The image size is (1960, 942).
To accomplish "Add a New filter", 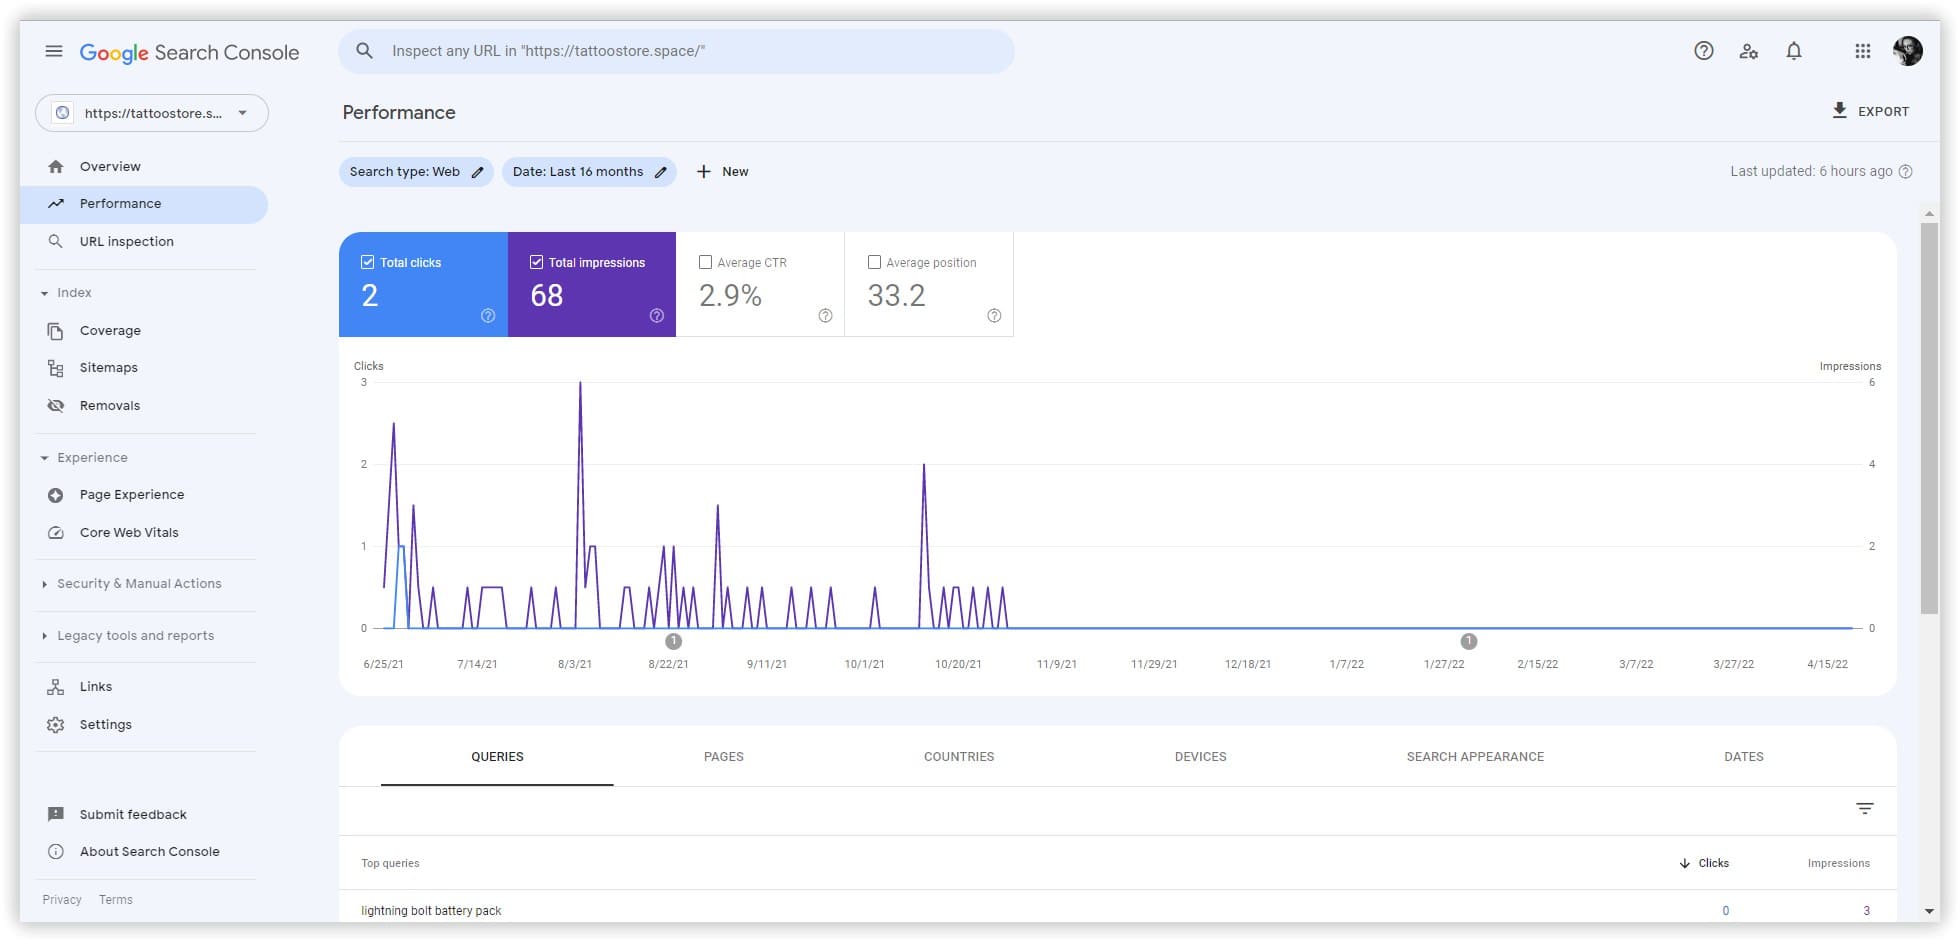I will 722,172.
